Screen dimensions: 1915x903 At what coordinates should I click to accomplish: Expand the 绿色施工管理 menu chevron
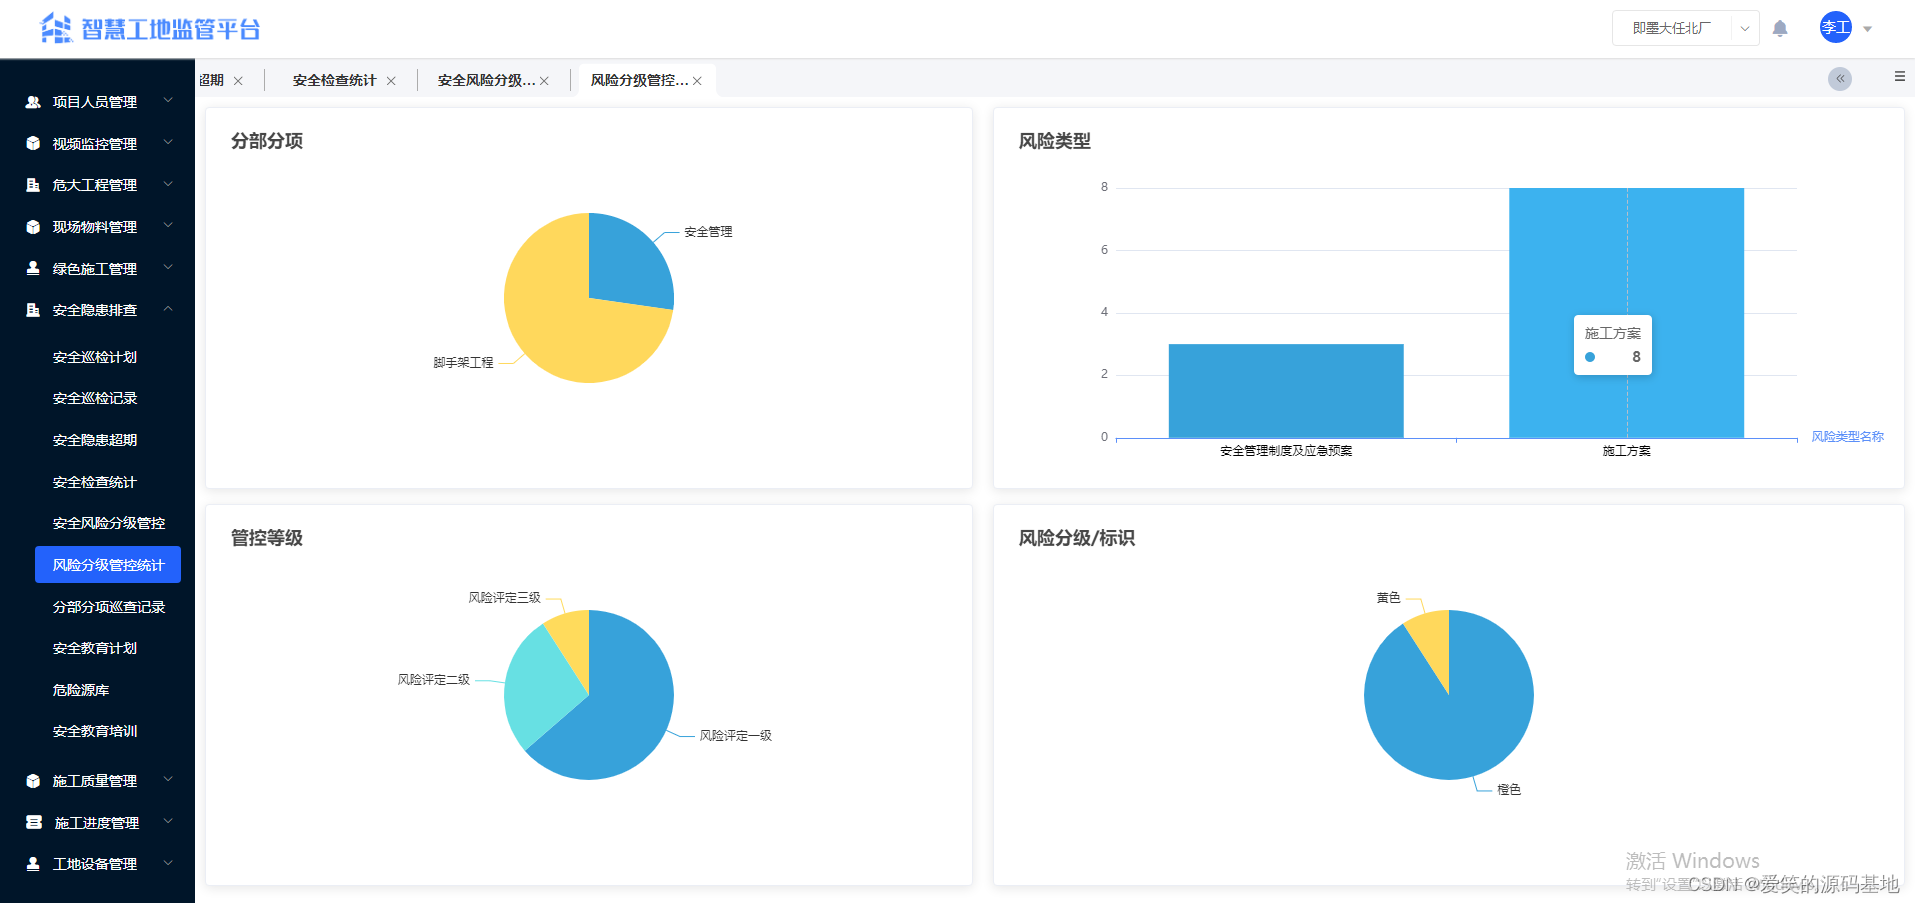tap(168, 268)
